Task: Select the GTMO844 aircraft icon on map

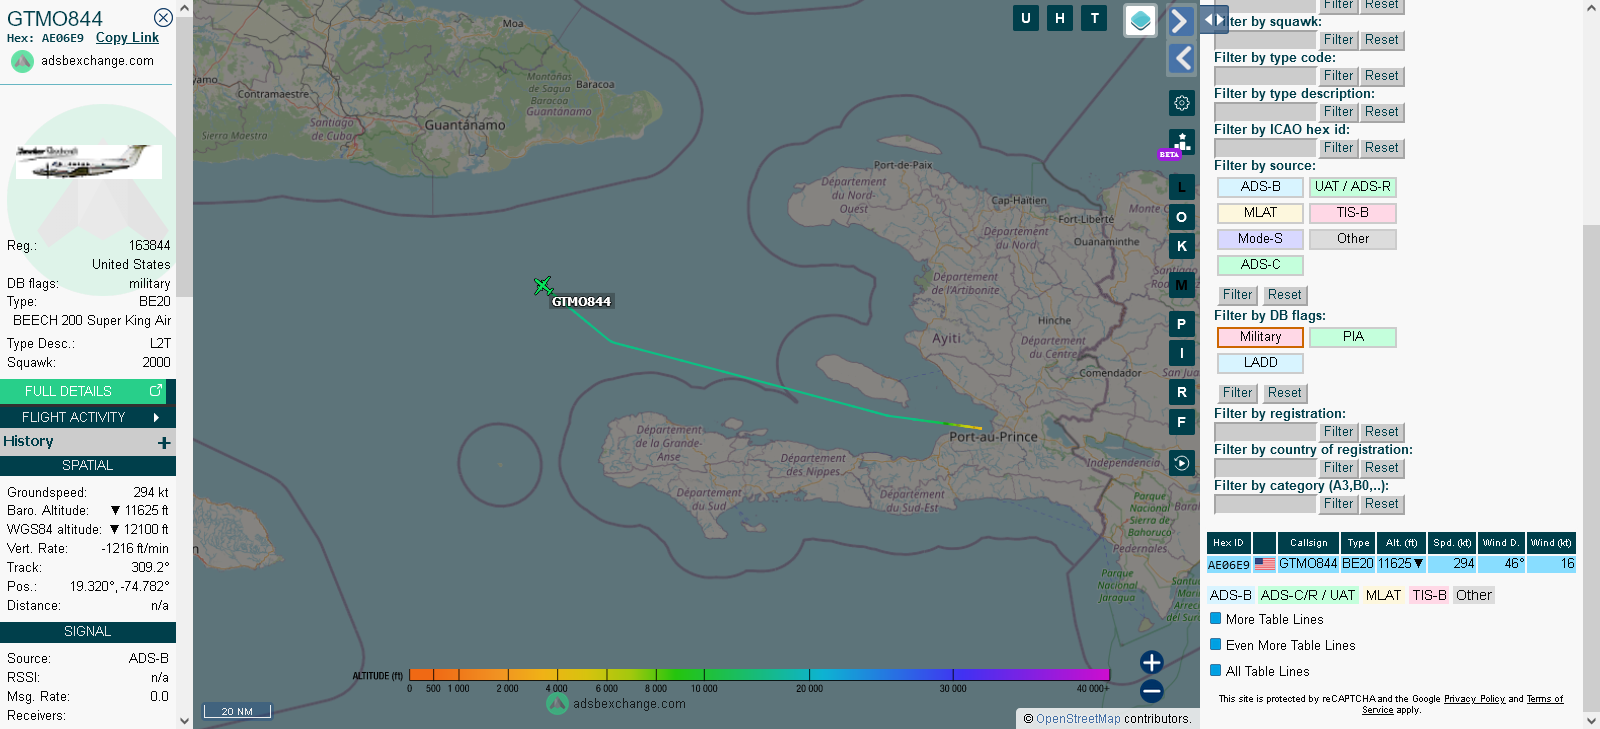Action: tap(543, 287)
